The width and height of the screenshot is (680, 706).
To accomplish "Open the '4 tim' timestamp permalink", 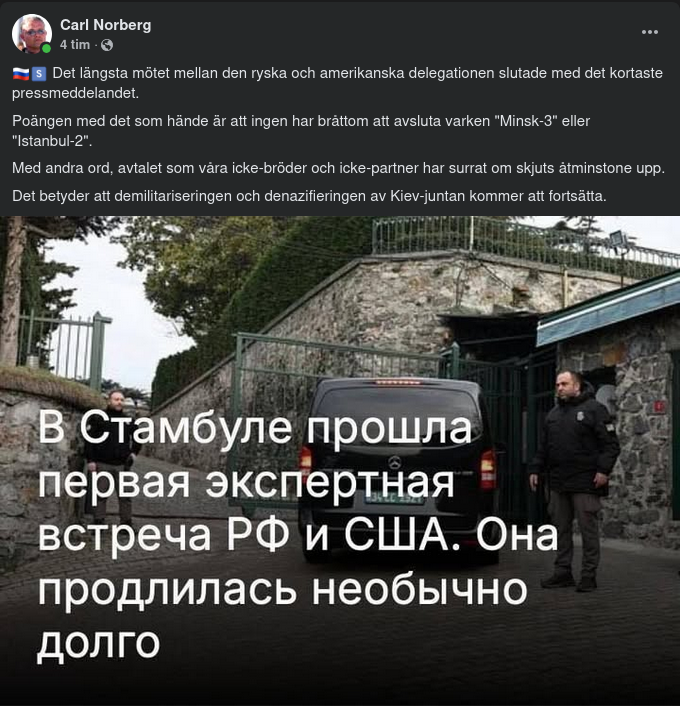I will 75,45.
